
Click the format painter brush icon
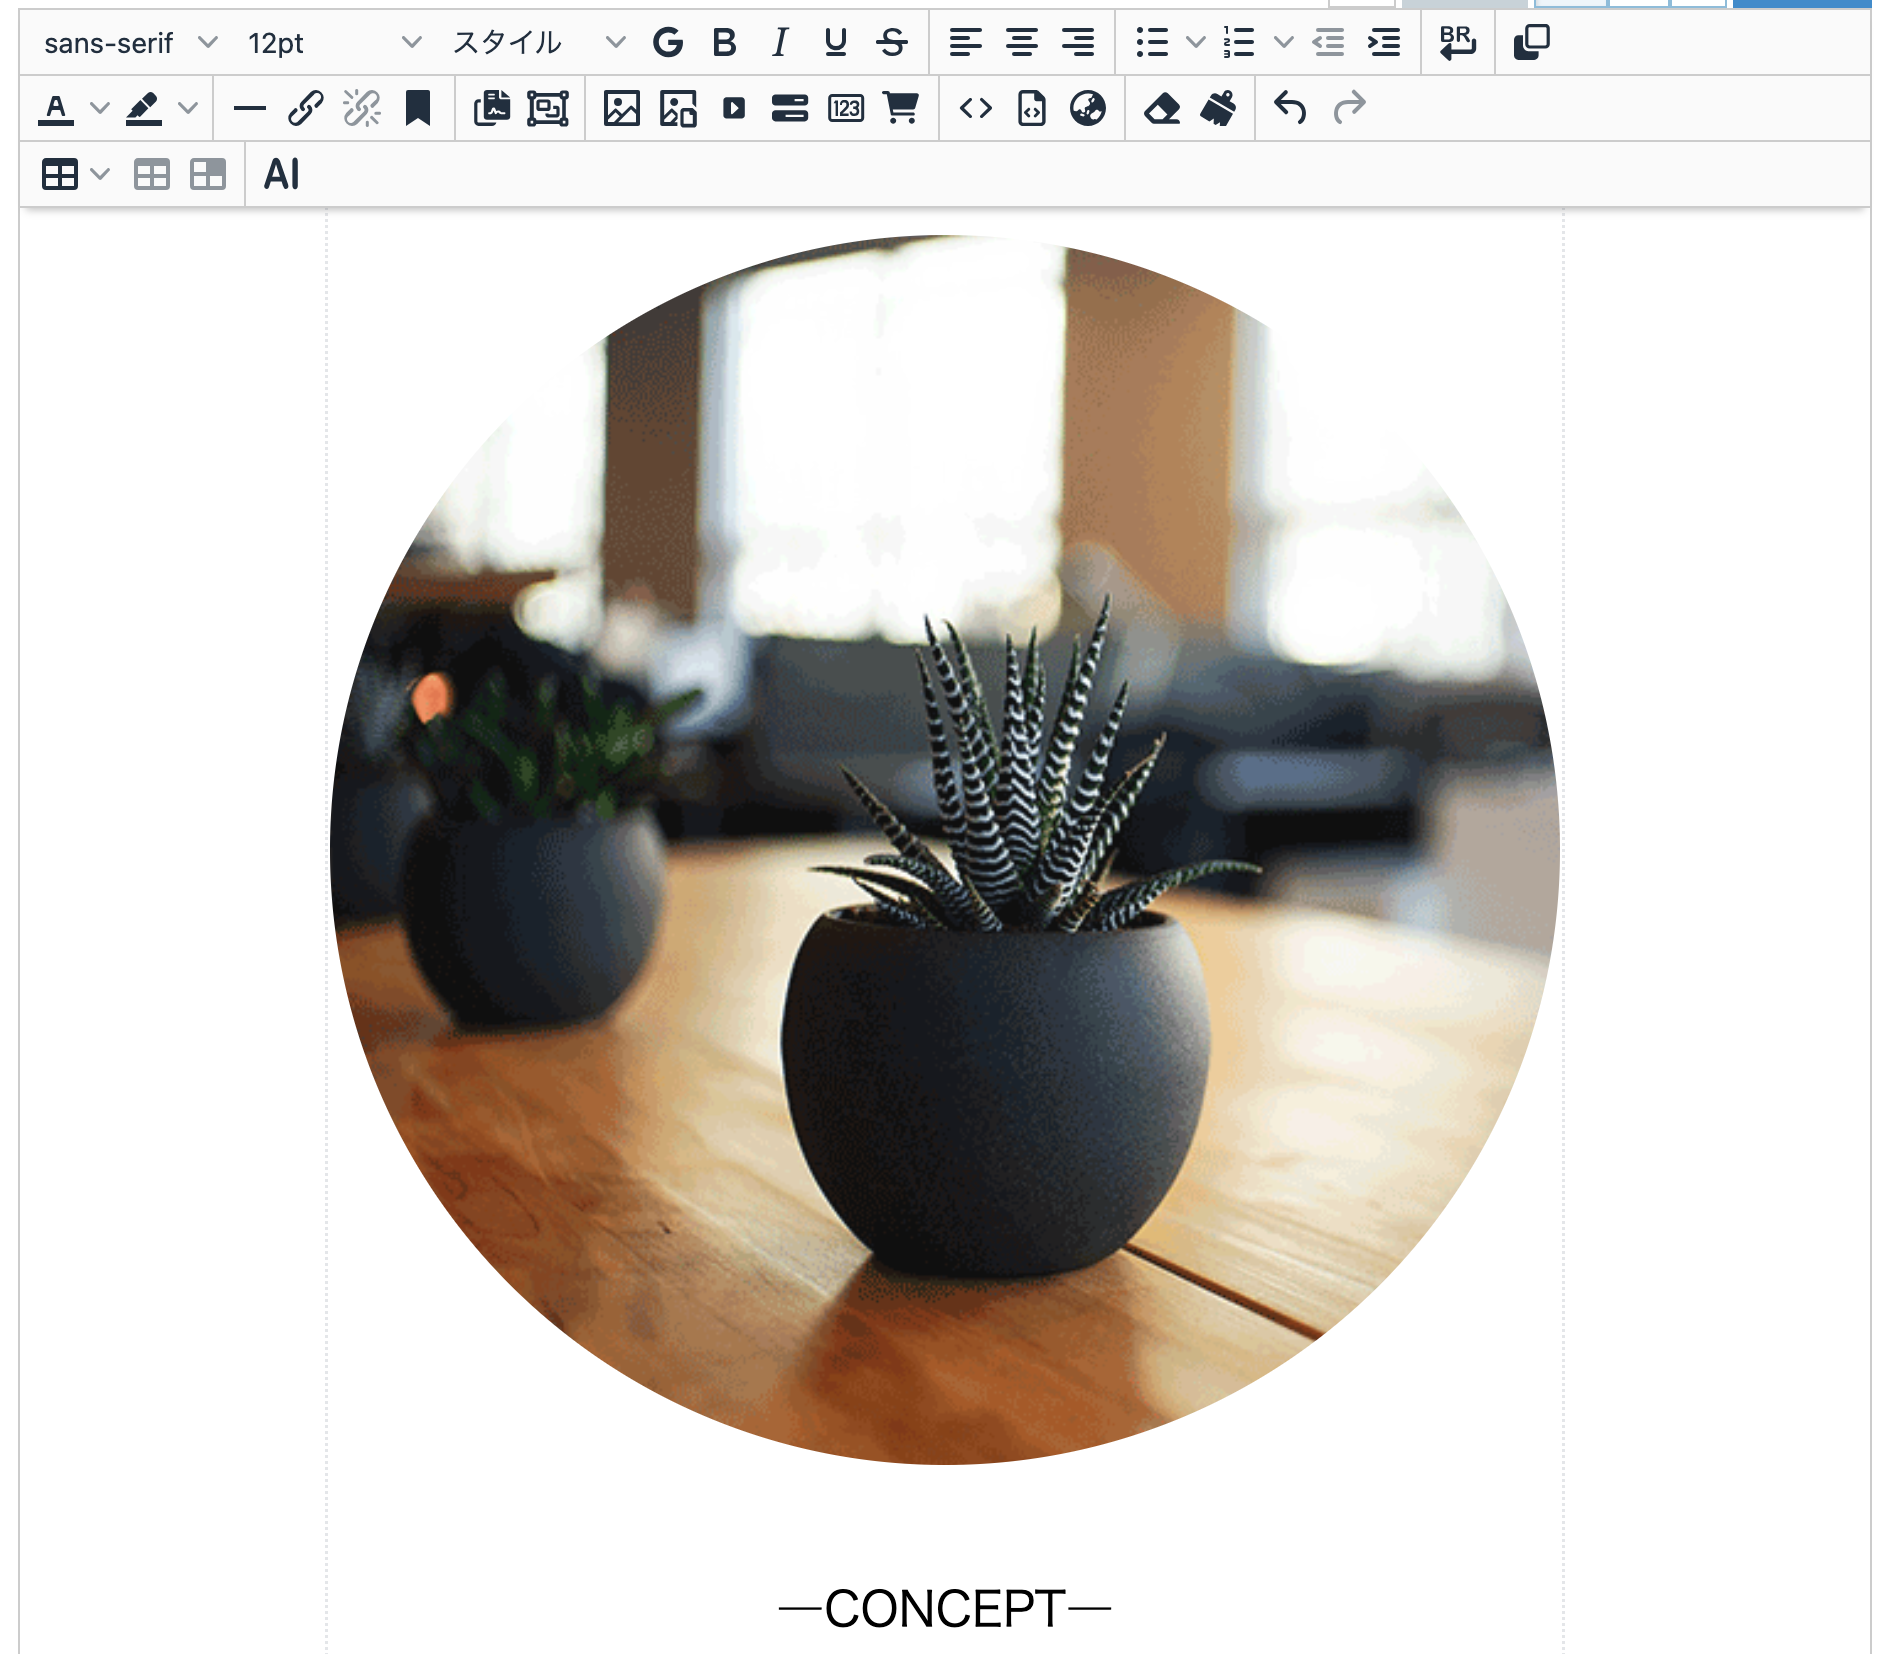coord(1218,109)
